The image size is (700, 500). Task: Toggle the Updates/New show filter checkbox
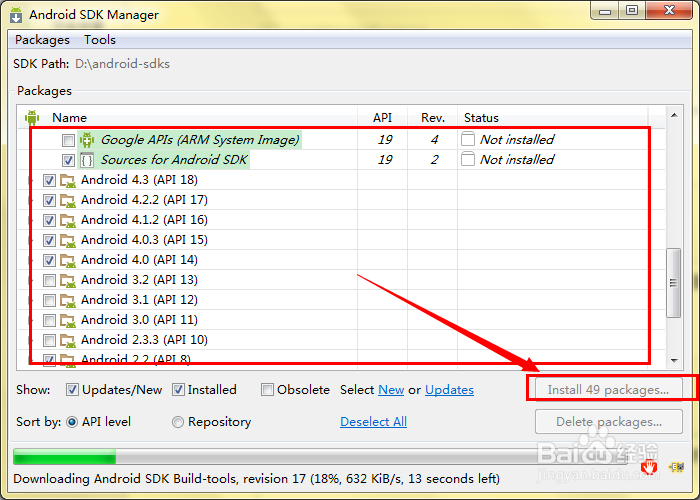72,390
